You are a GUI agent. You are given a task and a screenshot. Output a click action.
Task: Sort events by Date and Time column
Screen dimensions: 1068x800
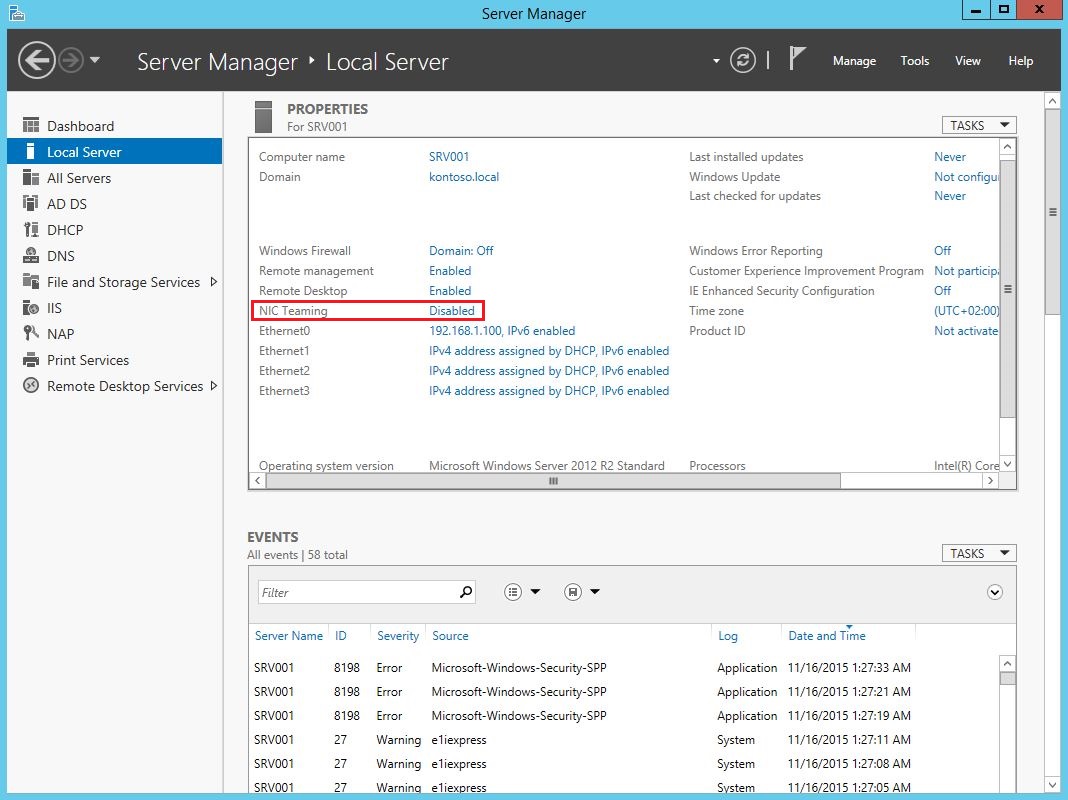tap(827, 635)
